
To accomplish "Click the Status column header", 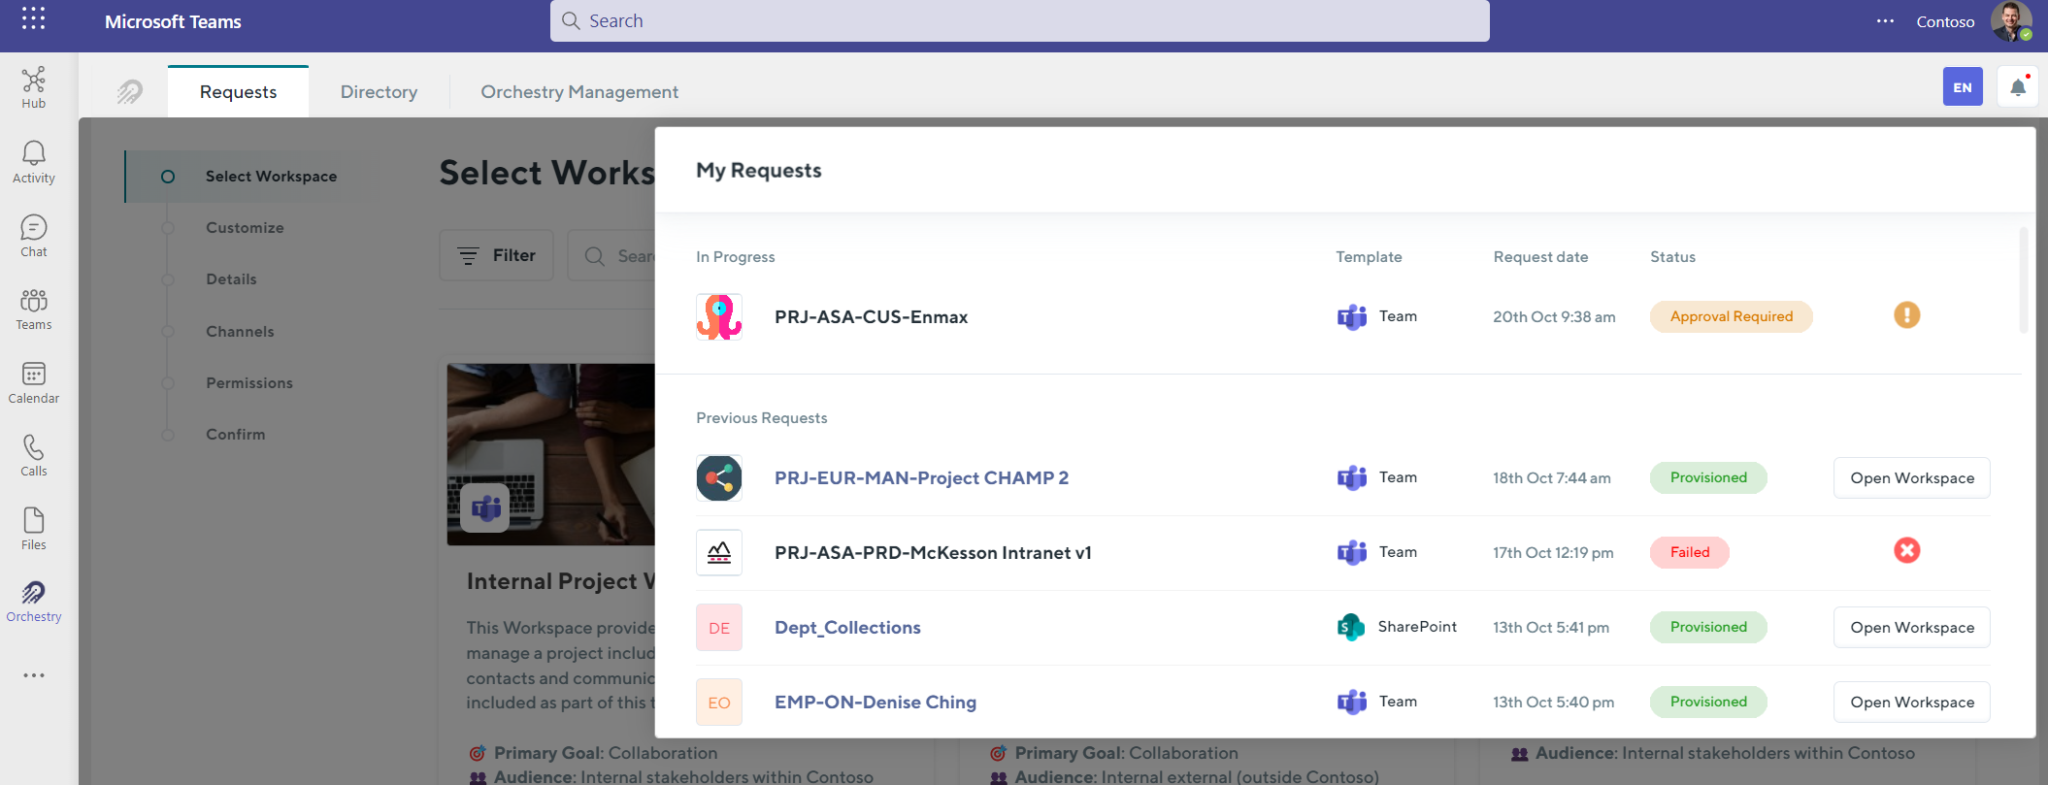I will [x=1672, y=257].
